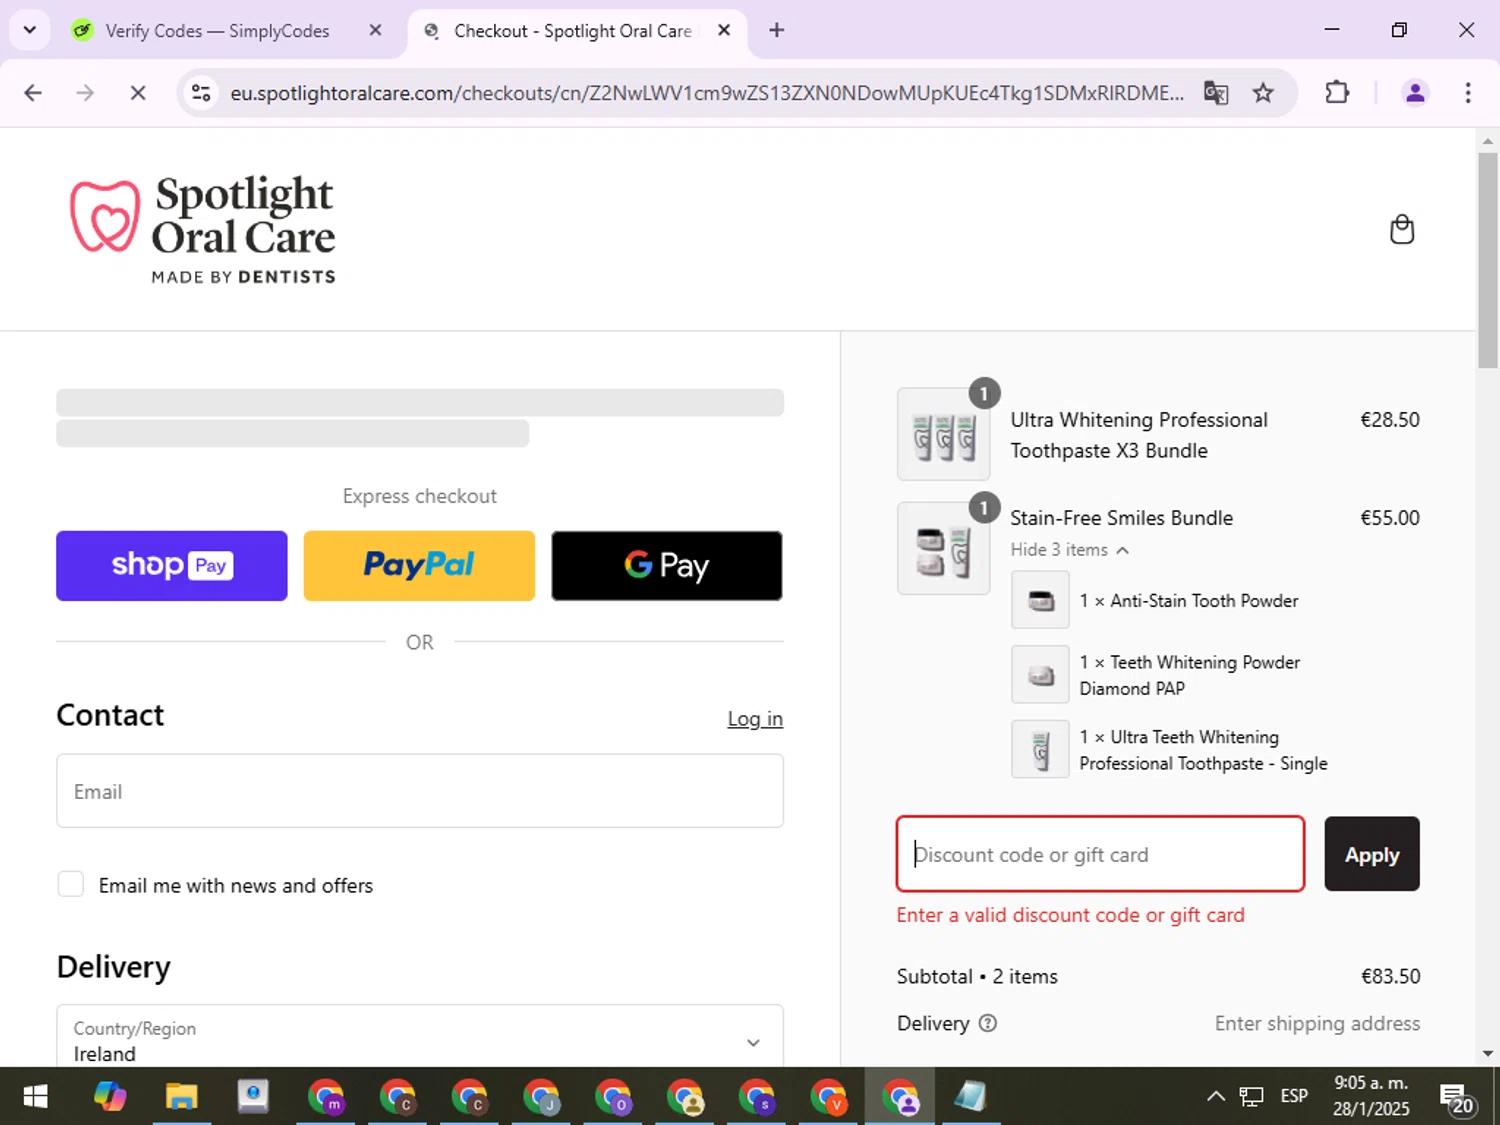Click the network status tray icon
The image size is (1500, 1125).
1251,1097
